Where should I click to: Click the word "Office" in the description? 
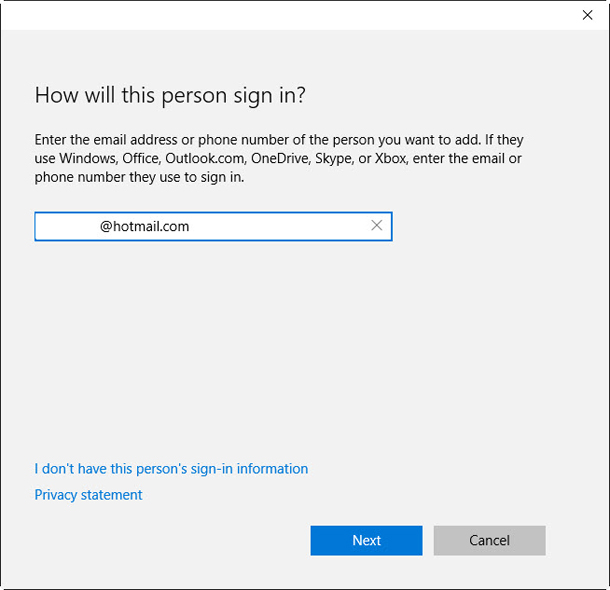tap(140, 159)
